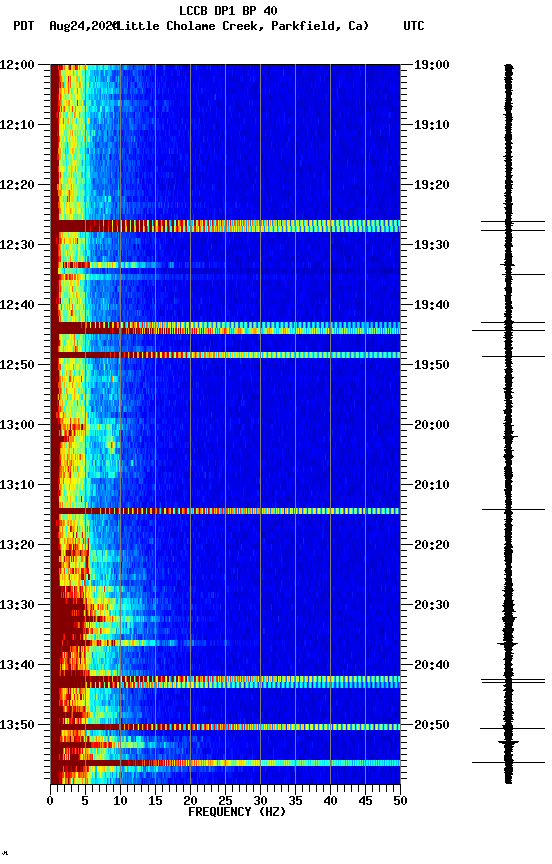Click the 'FREQUENCY (HZ)' axis title
552x864 pixels.
coord(237,812)
